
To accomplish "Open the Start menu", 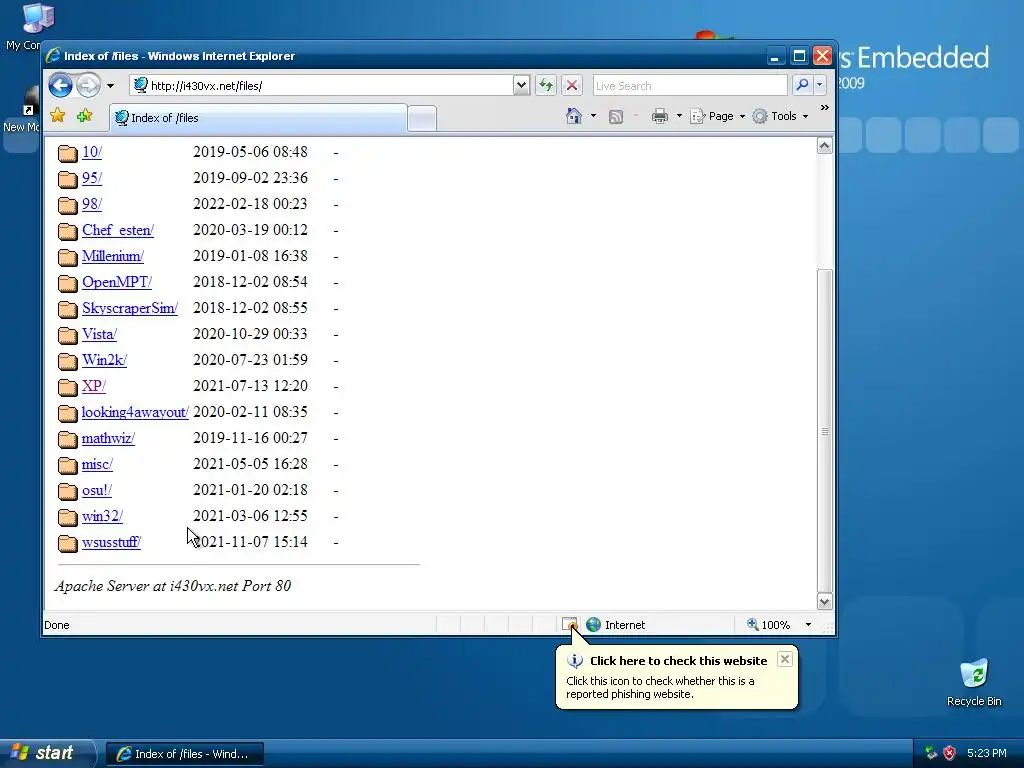I will pyautogui.click(x=47, y=753).
